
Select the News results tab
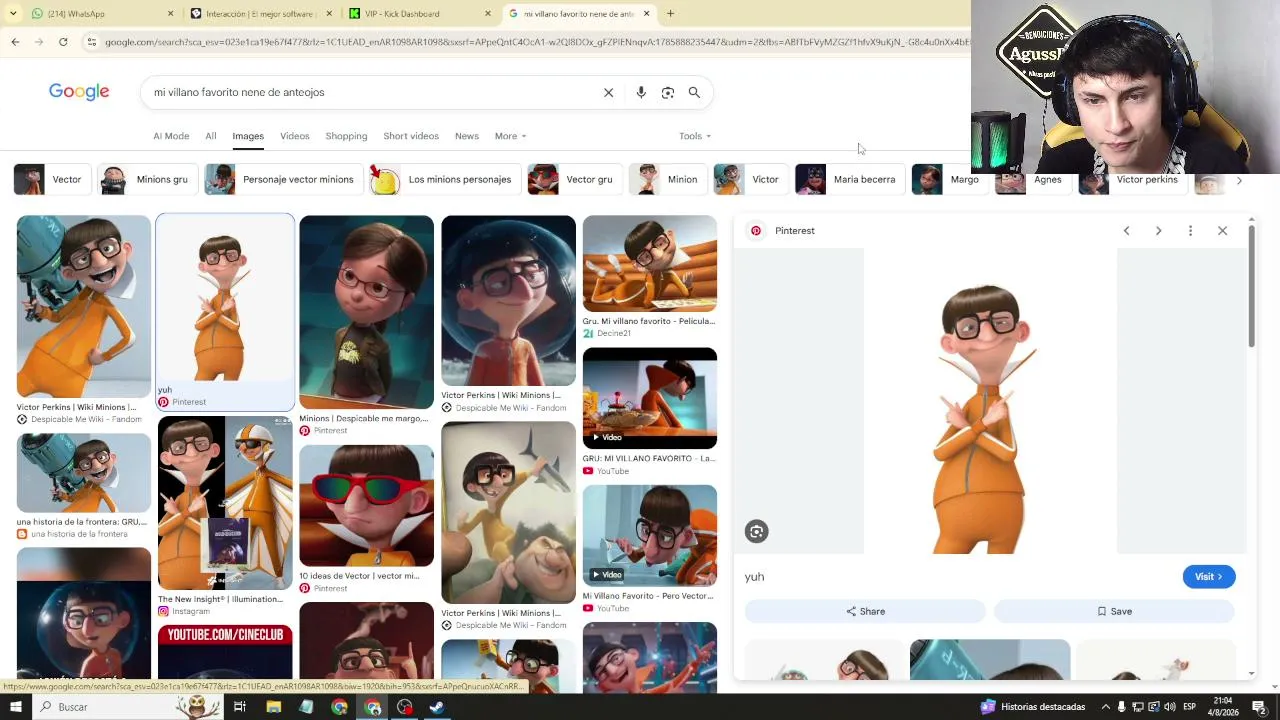(x=467, y=136)
